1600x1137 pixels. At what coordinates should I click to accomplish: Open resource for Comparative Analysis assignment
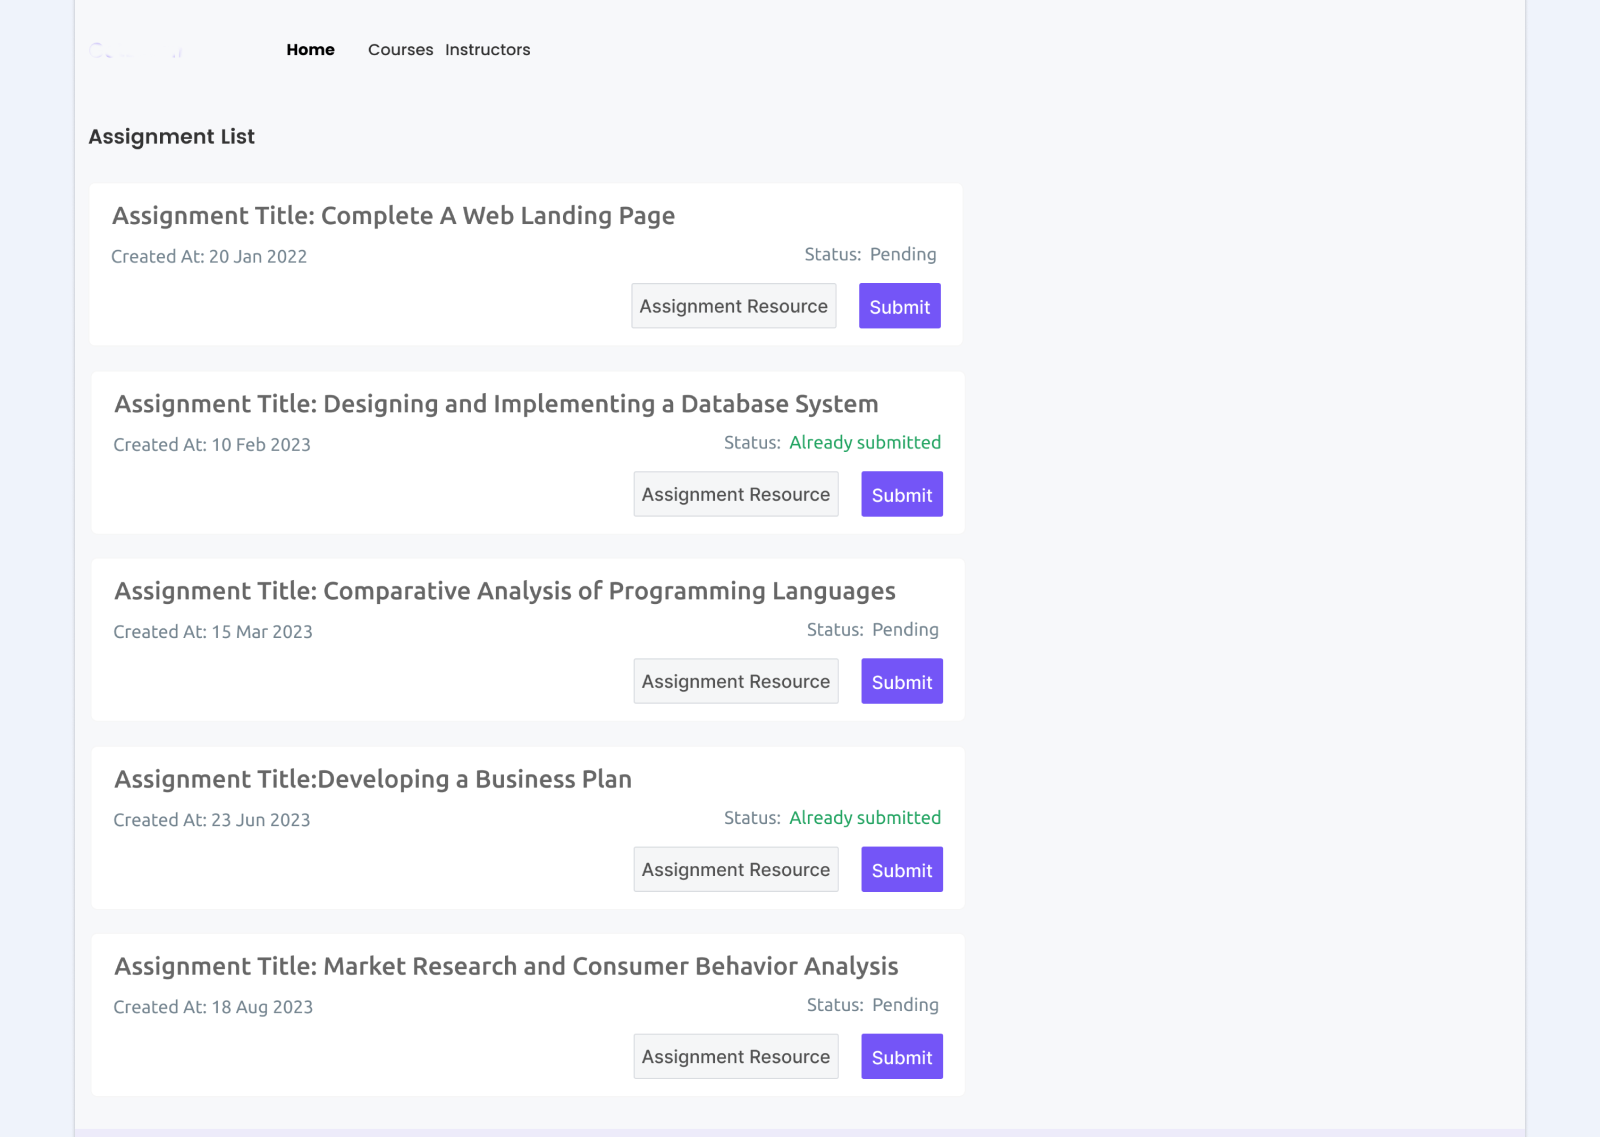(x=736, y=681)
